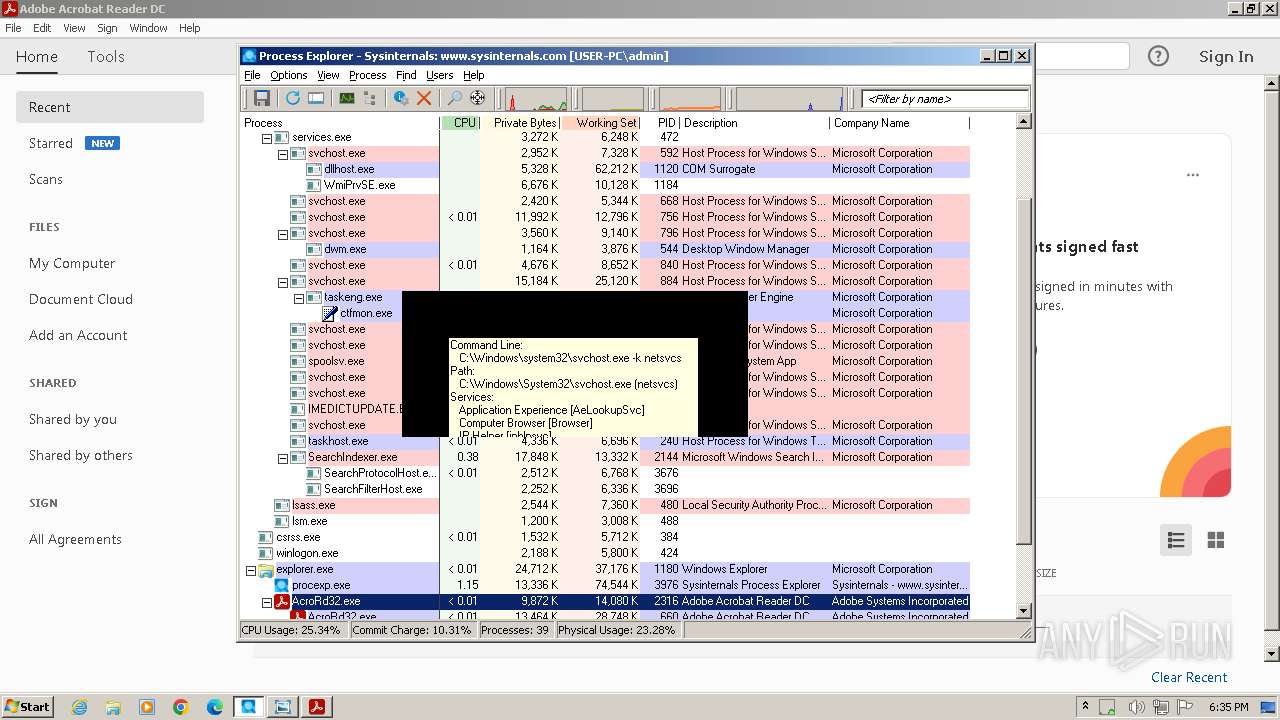Open the Starred section in Acrobat sidebar

(x=51, y=143)
